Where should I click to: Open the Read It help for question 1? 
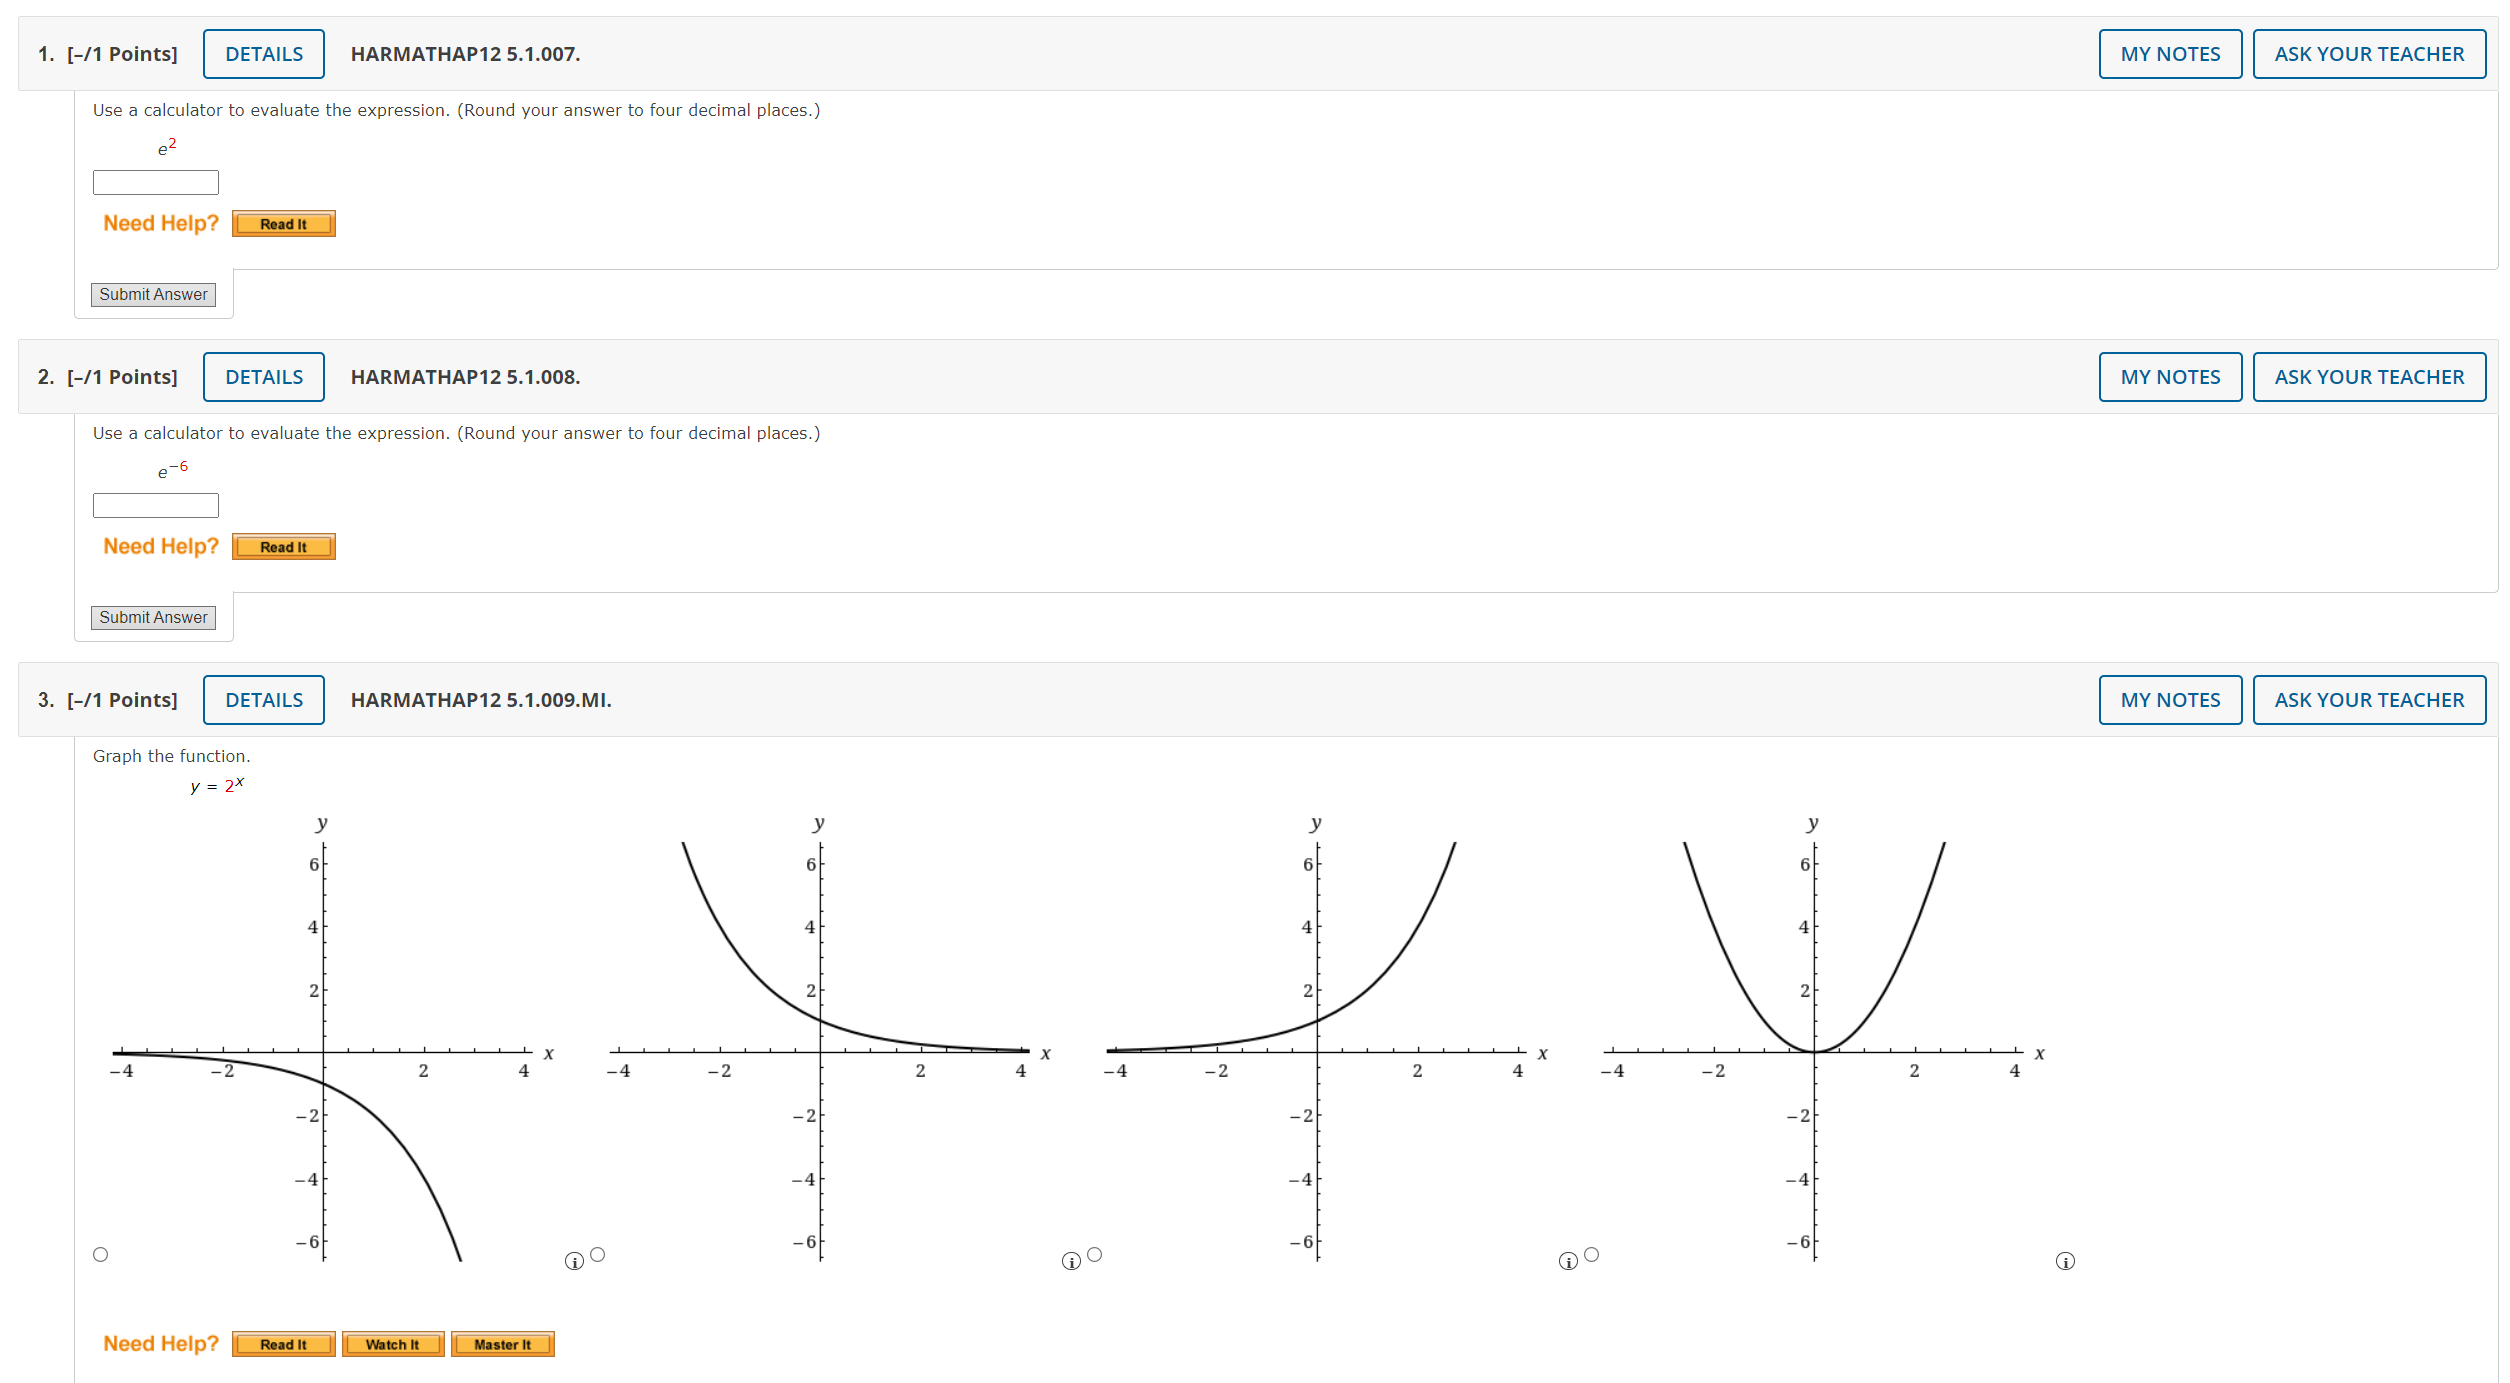(283, 224)
